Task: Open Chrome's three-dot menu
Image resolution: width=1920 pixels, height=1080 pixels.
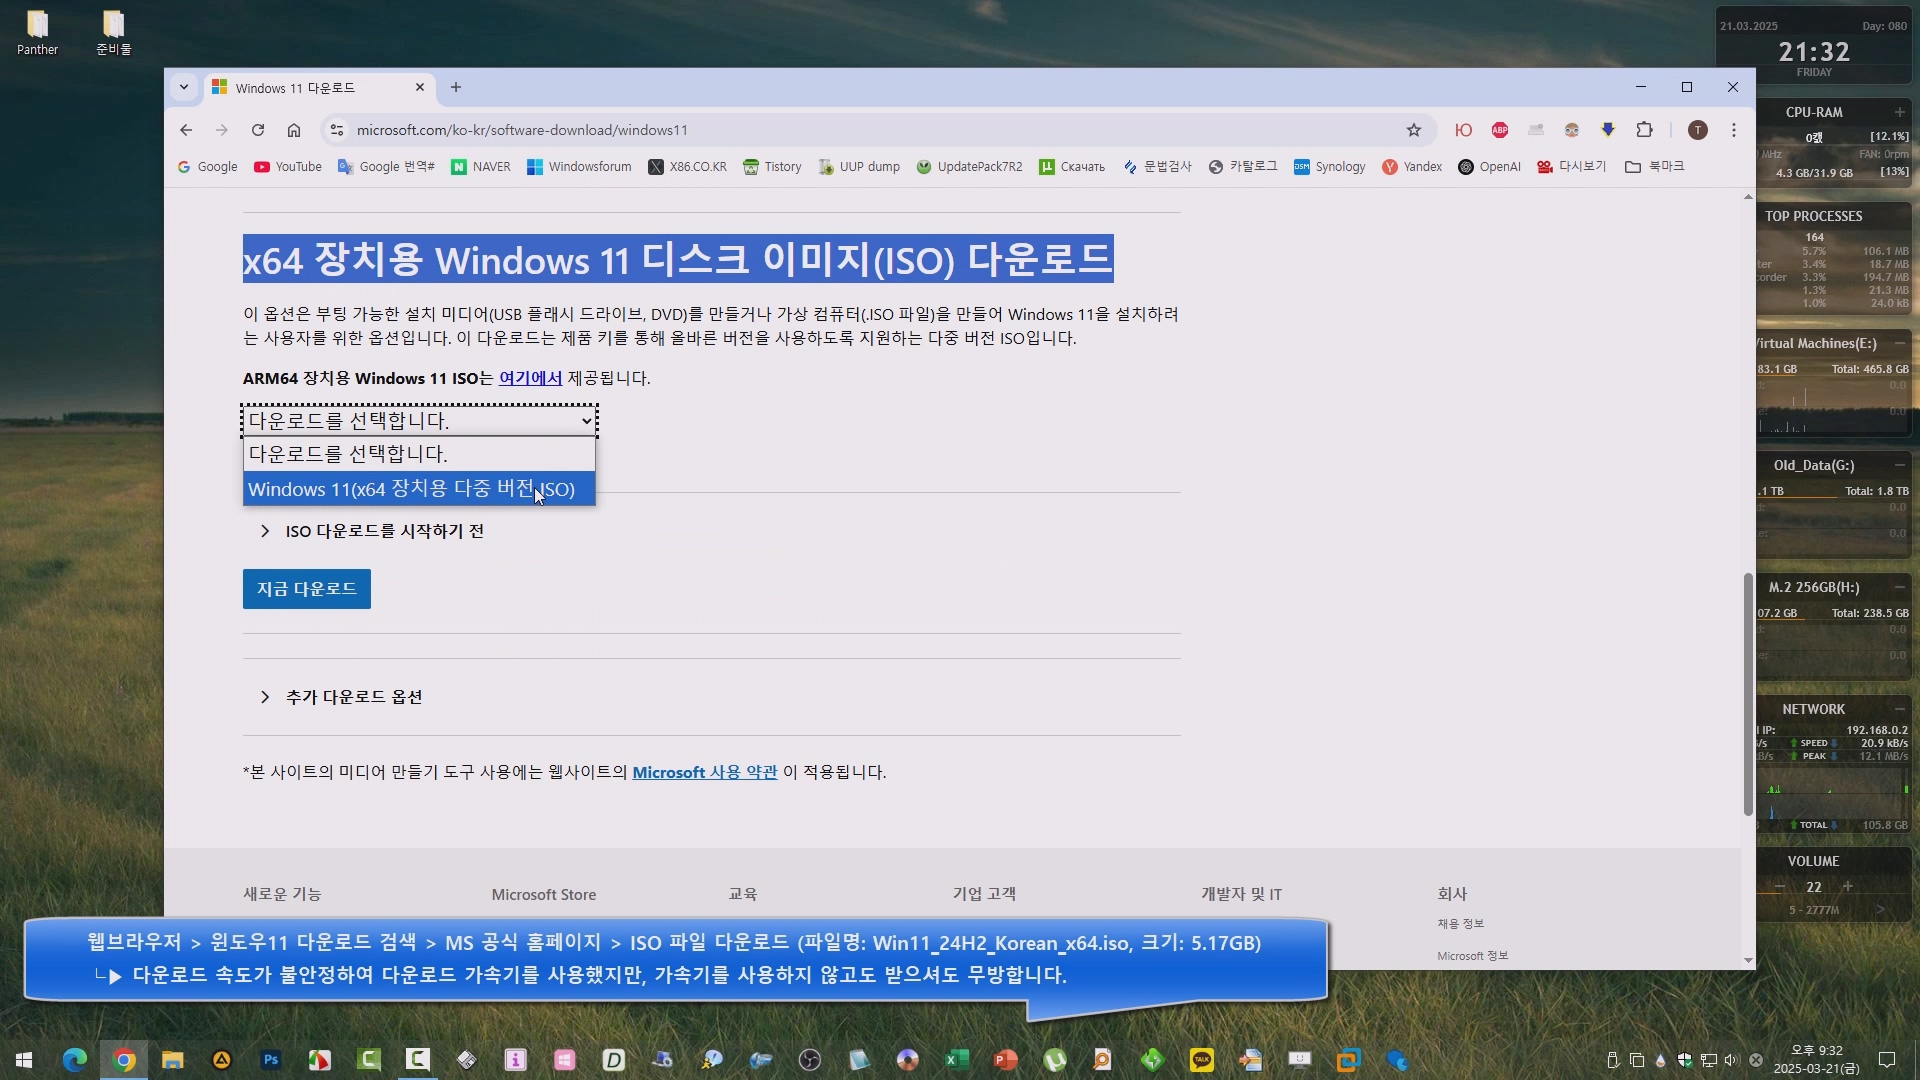Action: pos(1734,130)
